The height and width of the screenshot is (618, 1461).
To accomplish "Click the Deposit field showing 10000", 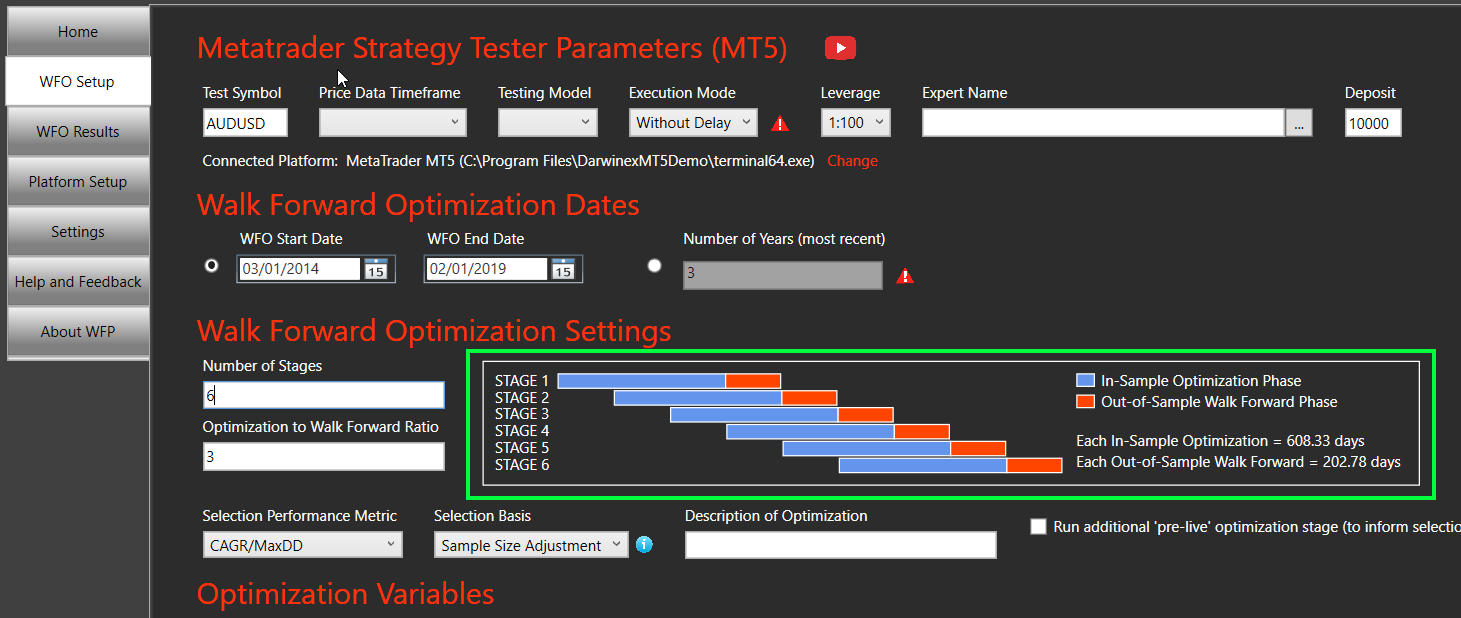I will pyautogui.click(x=1373, y=123).
